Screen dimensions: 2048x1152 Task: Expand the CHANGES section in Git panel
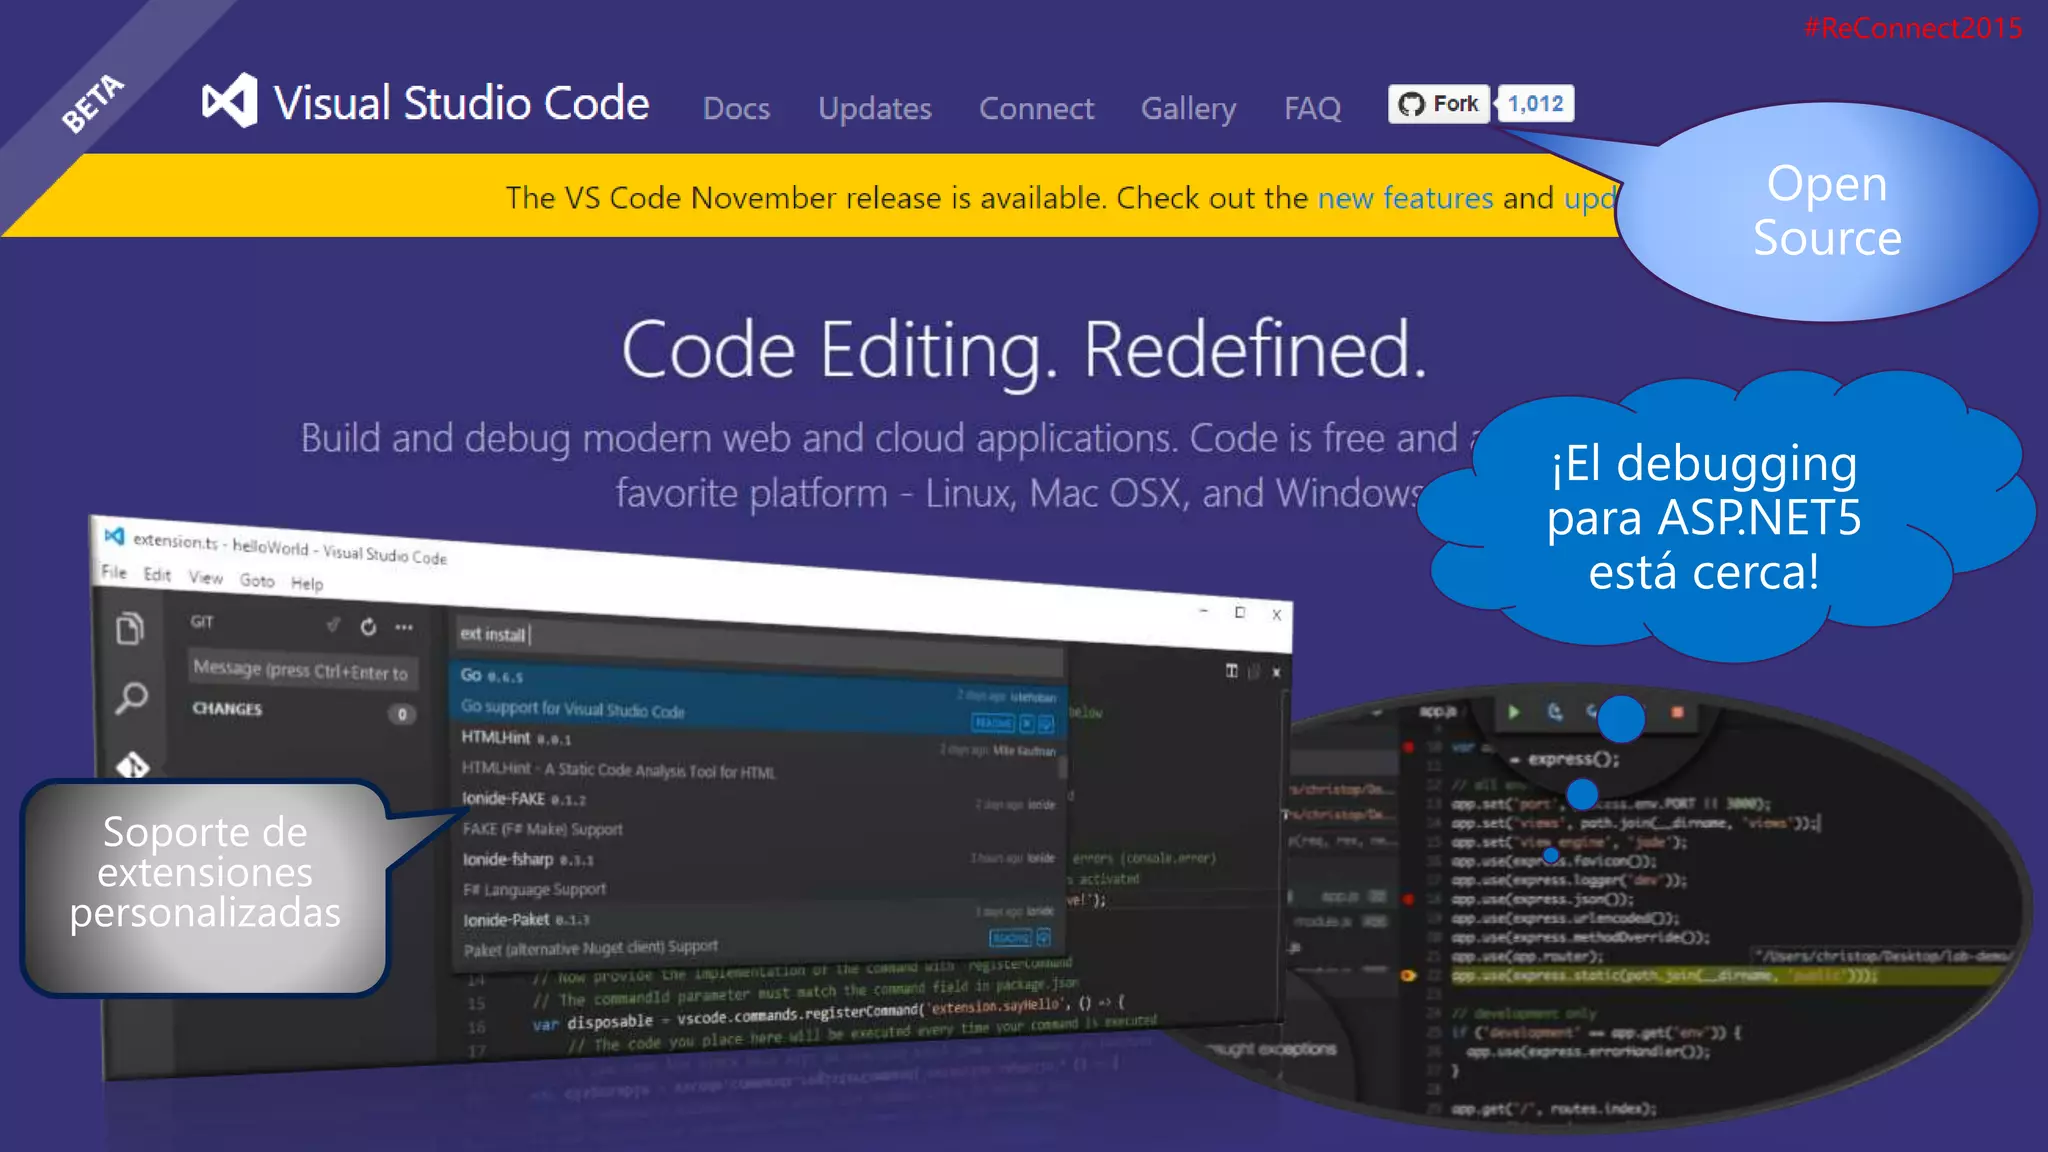coord(227,708)
